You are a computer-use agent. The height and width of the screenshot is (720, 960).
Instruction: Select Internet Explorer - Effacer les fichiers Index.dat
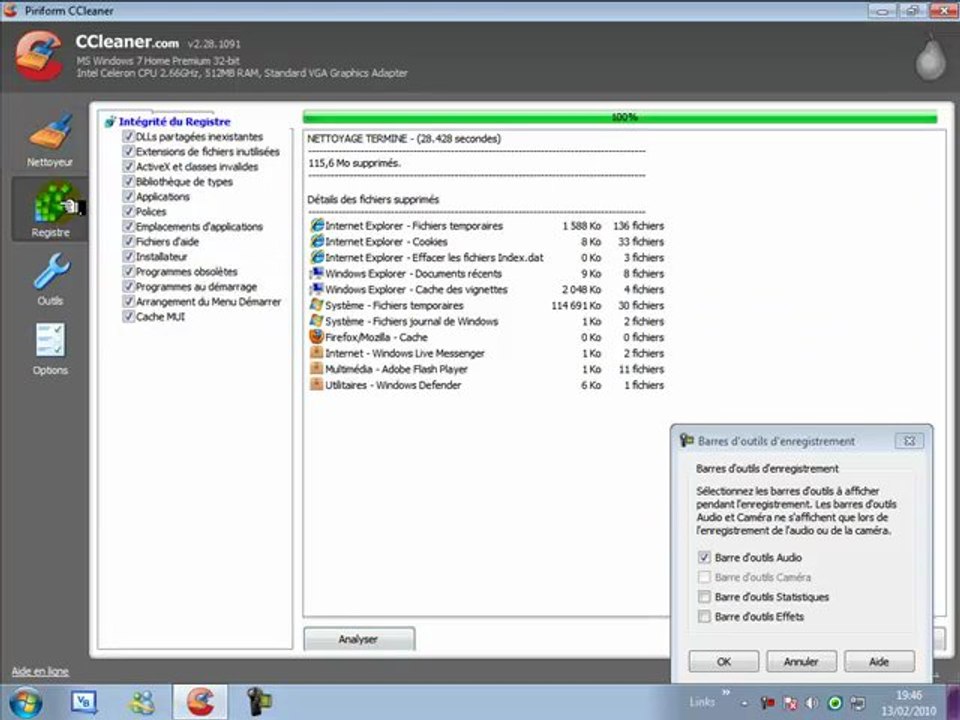click(x=434, y=257)
